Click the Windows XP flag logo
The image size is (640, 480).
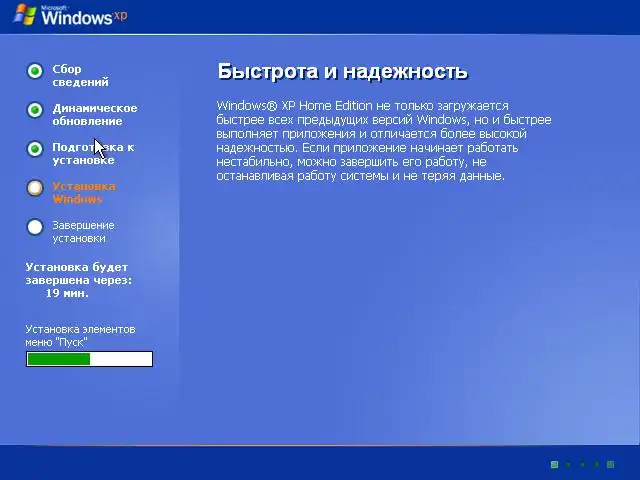[x=25, y=15]
